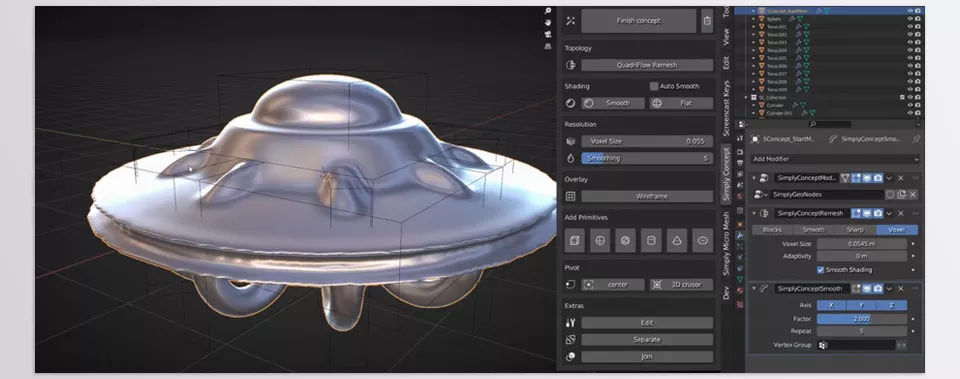The width and height of the screenshot is (960, 379).
Task: Click the Repeat field showing 5
Action: [x=861, y=331]
